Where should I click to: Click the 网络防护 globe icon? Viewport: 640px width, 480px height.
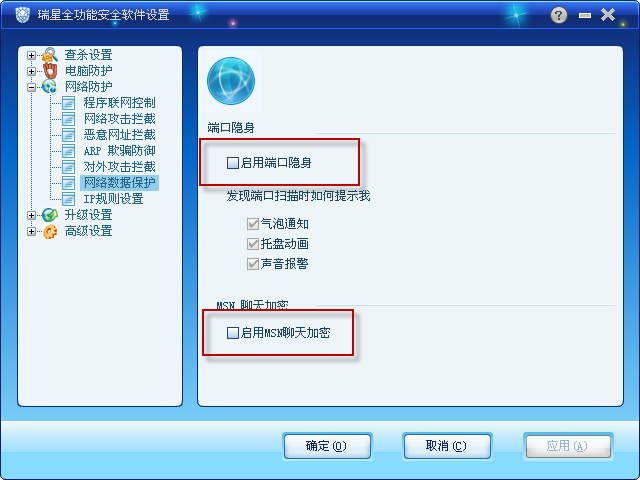coord(50,87)
